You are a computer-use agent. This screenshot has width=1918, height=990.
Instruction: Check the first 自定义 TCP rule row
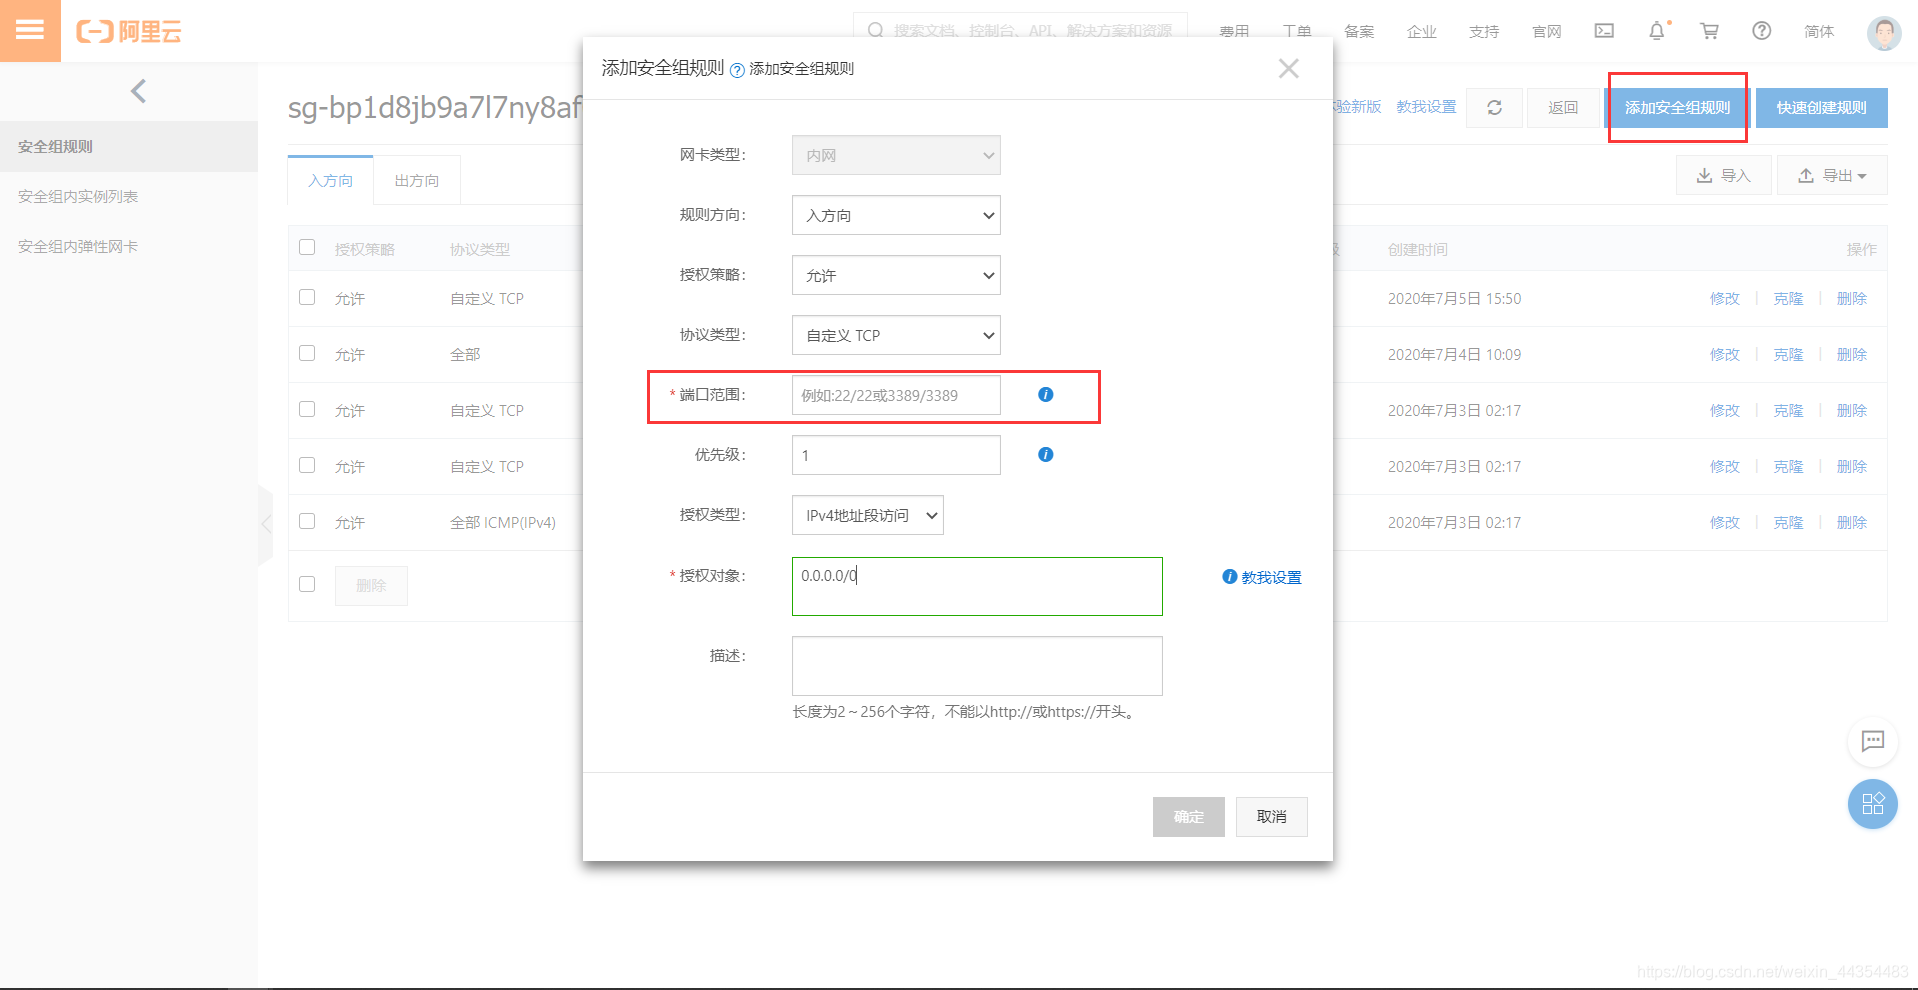[307, 297]
